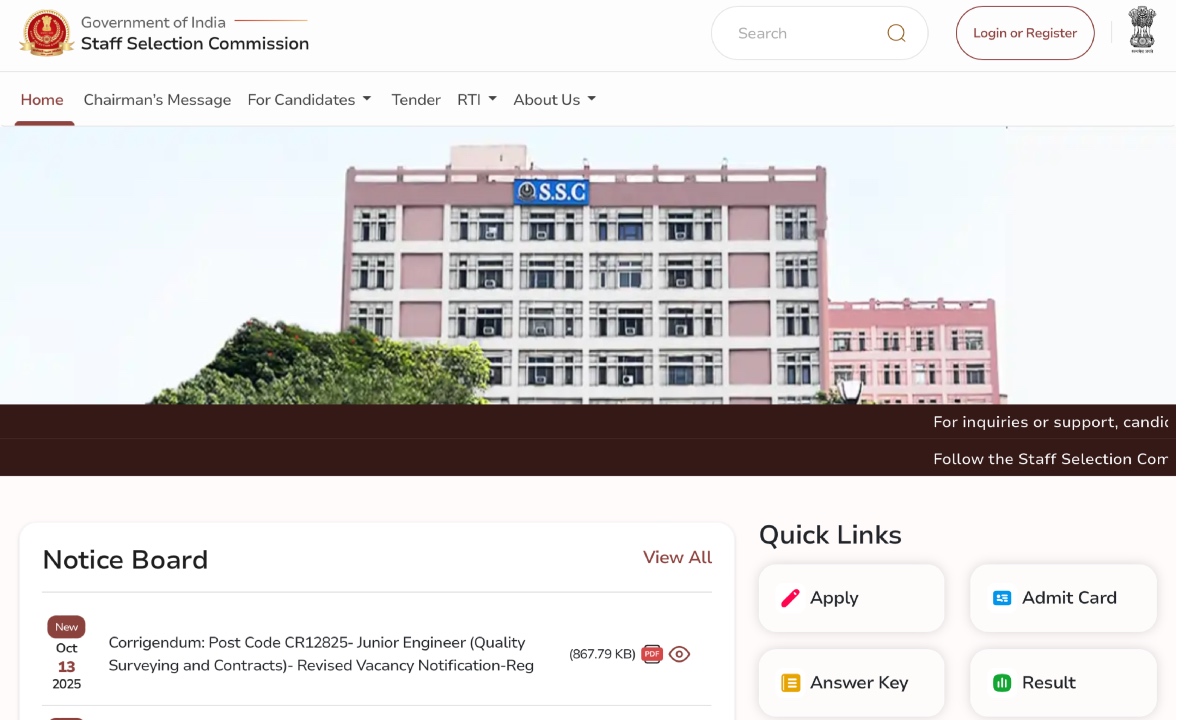Open the Junior Engineer corrigendum notice
The width and height of the screenshot is (1200, 720).
(321, 654)
